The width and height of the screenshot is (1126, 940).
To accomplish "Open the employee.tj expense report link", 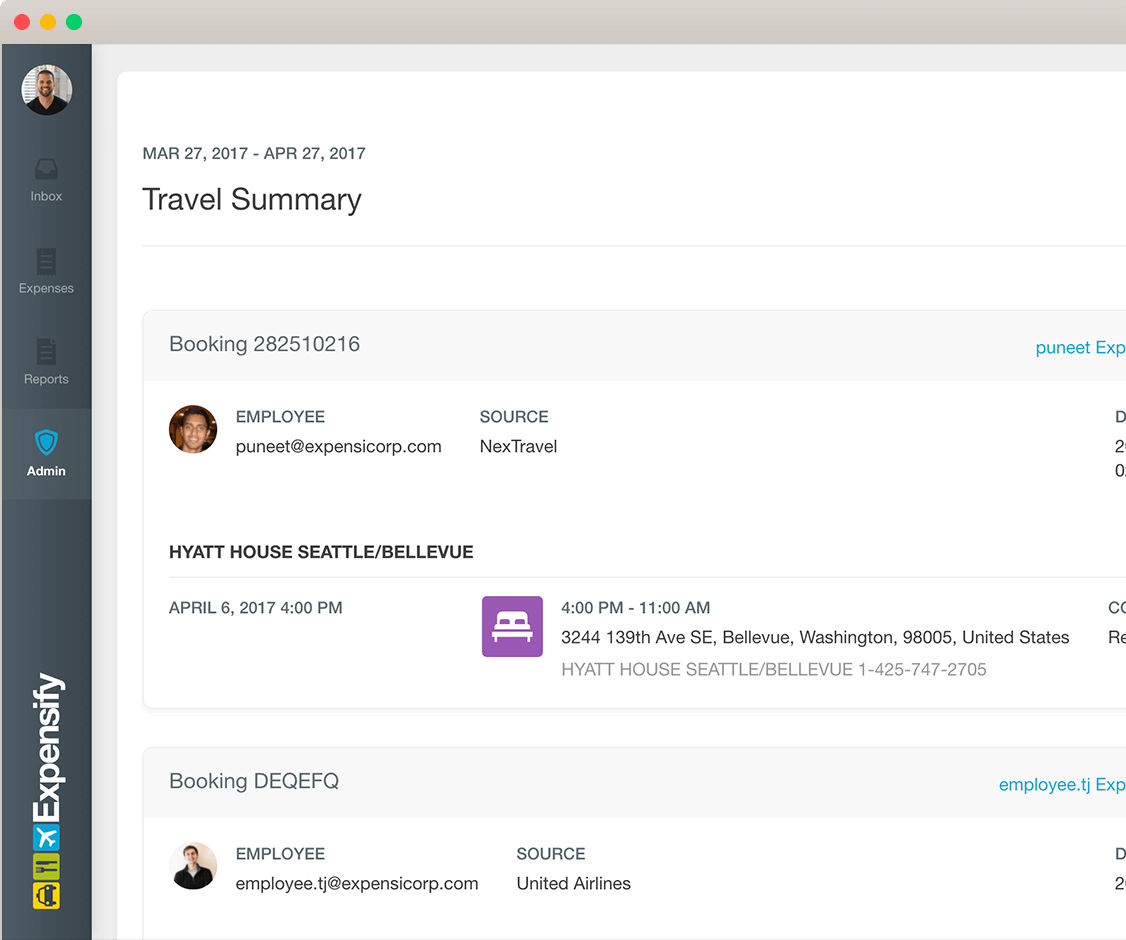I will [x=1061, y=785].
